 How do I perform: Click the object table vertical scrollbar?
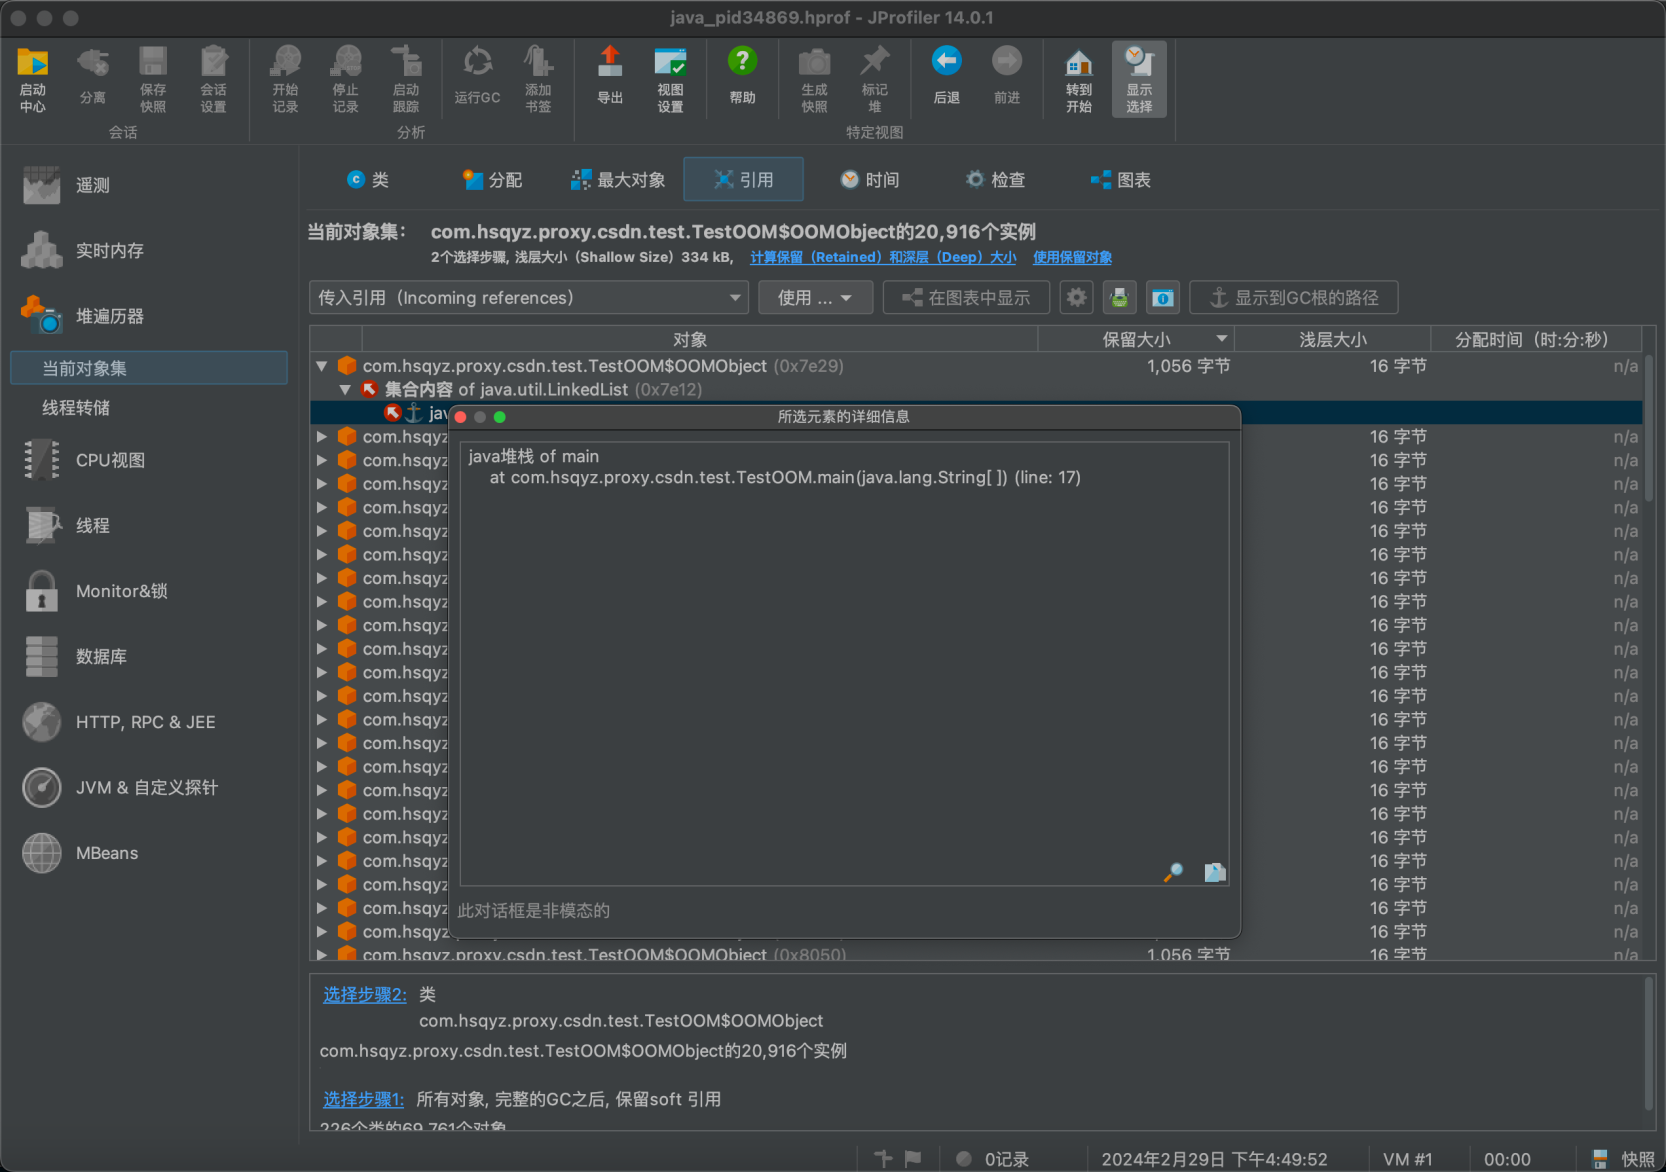coord(1649,428)
